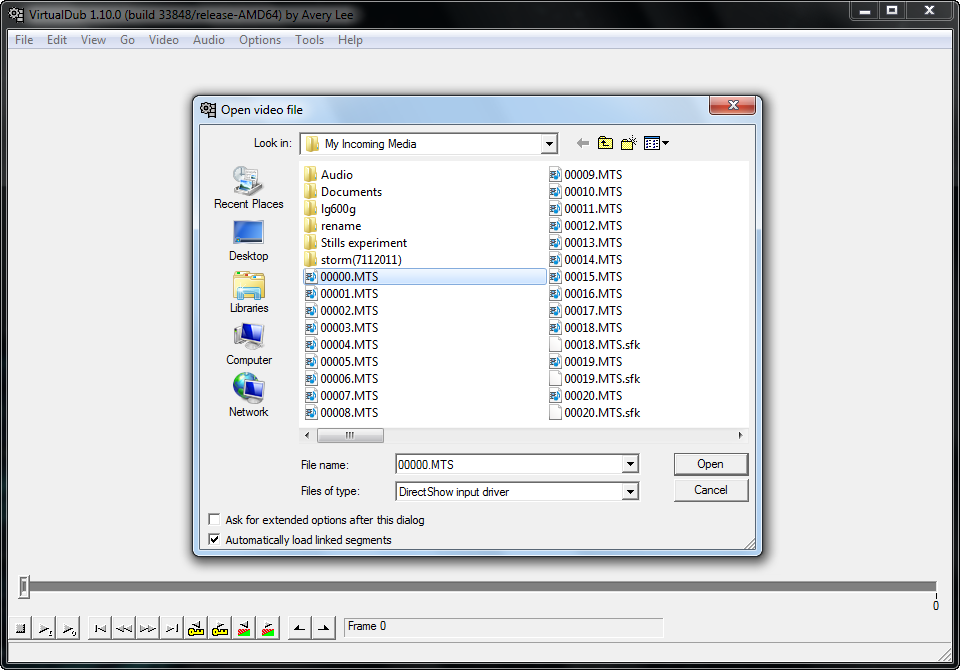Select file 00018.MTS.sfk
The image size is (960, 670).
point(595,345)
